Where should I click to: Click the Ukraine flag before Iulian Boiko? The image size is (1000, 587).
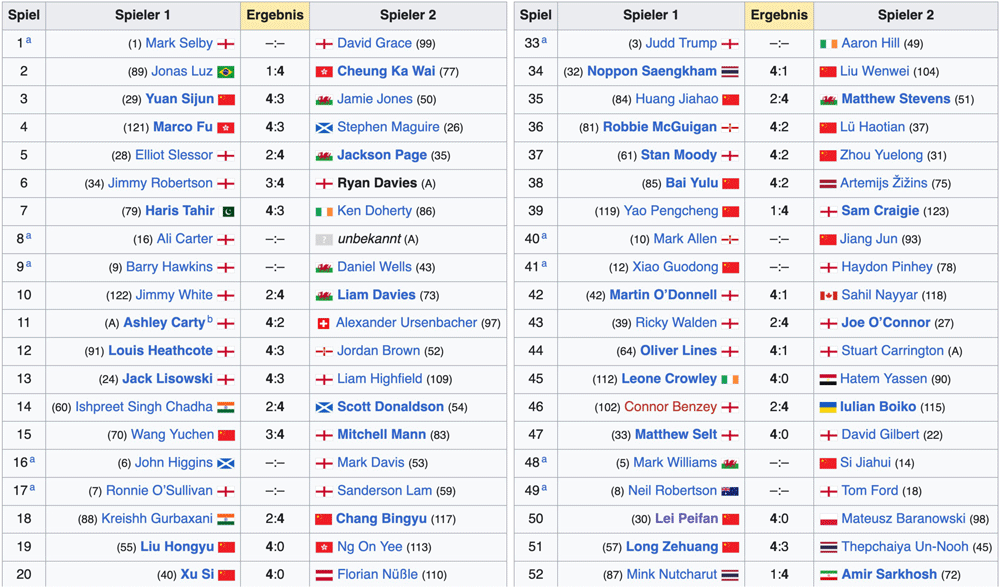827,407
